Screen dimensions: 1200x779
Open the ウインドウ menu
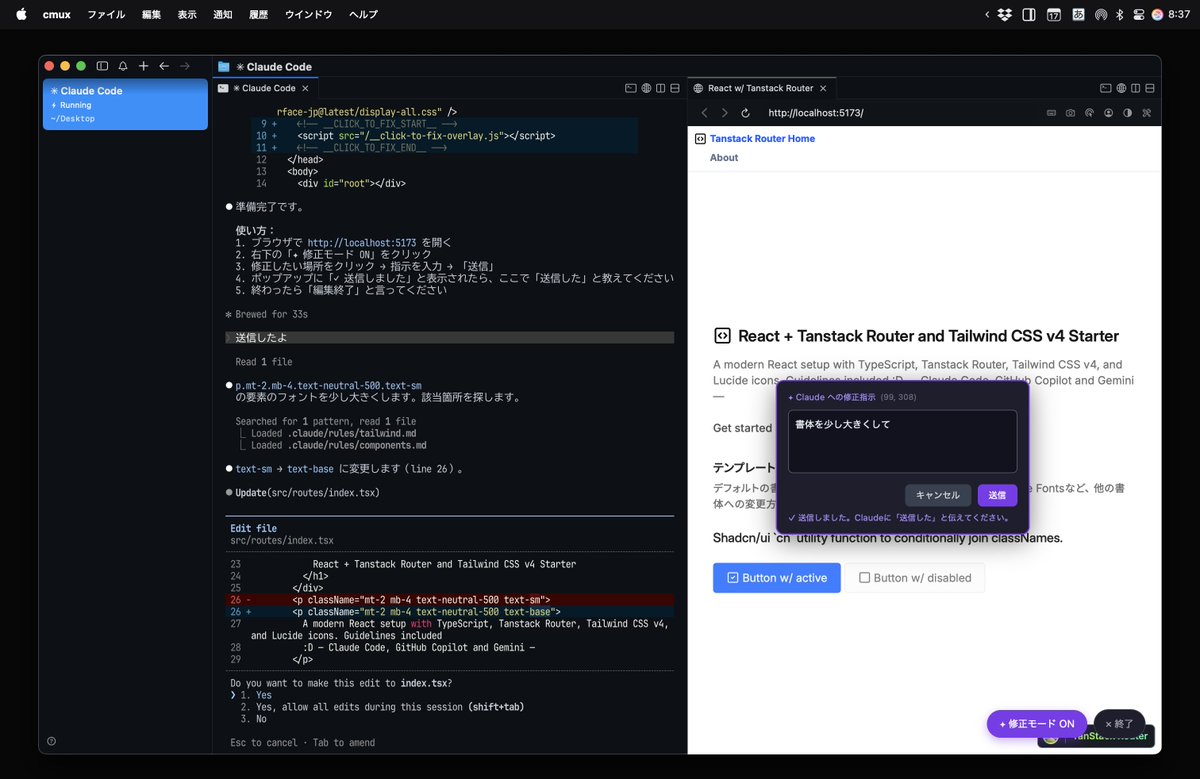pyautogui.click(x=309, y=14)
